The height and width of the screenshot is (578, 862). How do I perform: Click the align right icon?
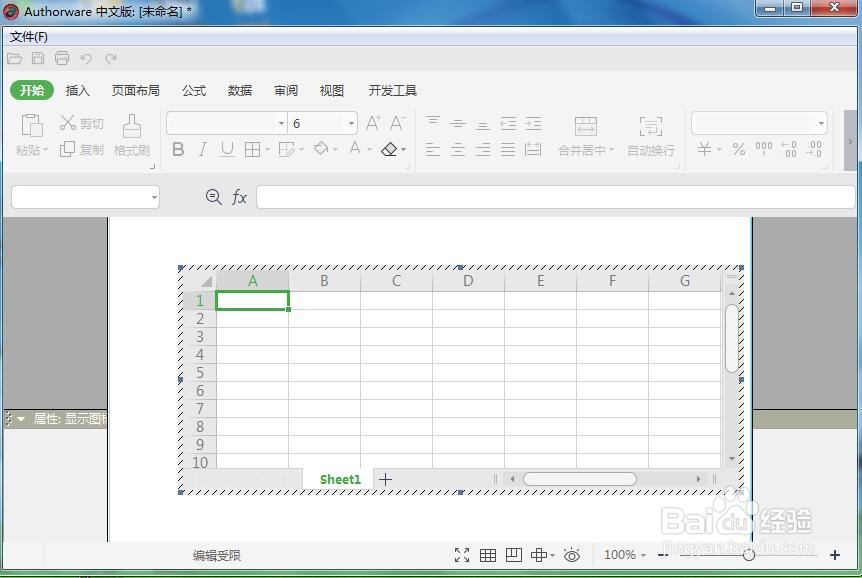pos(483,149)
